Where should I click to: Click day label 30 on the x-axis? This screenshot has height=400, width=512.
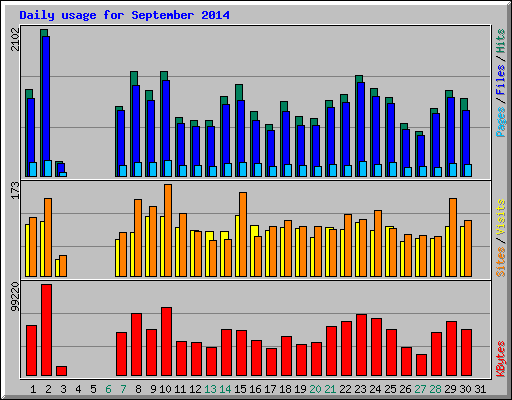coord(465,389)
